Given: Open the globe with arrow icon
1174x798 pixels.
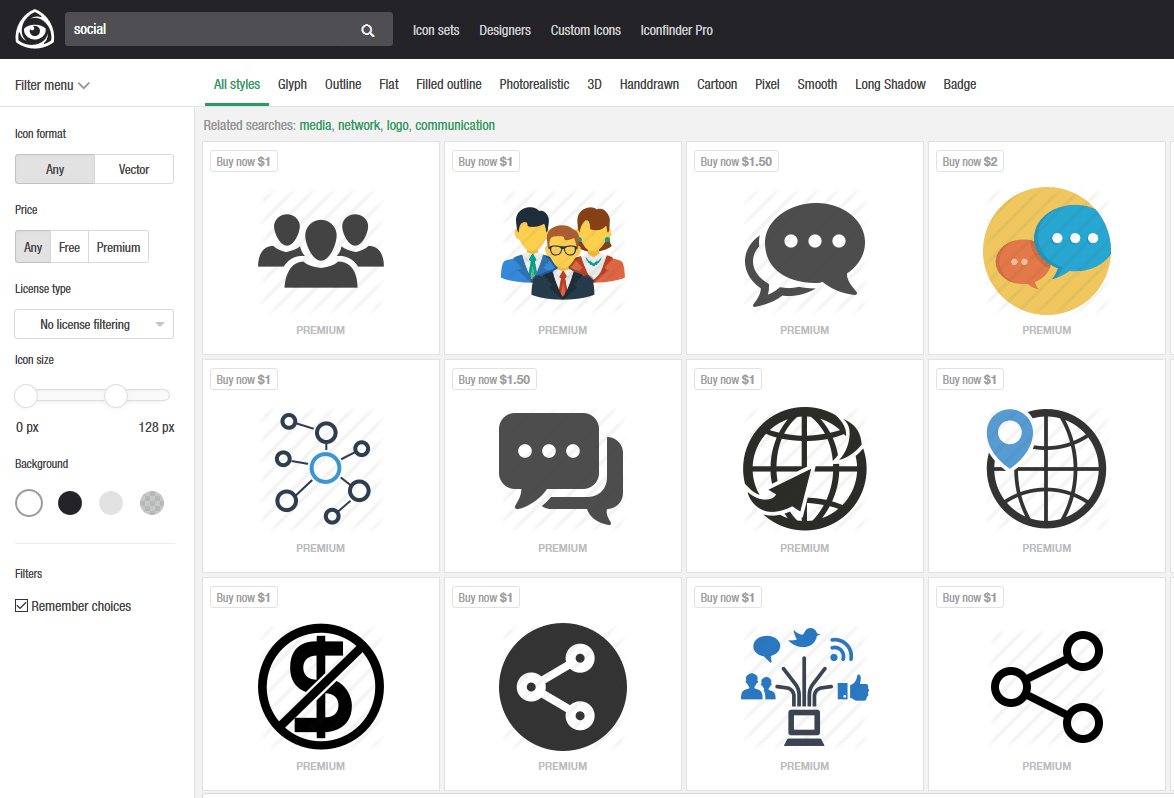Looking at the screenshot, I should (x=805, y=469).
